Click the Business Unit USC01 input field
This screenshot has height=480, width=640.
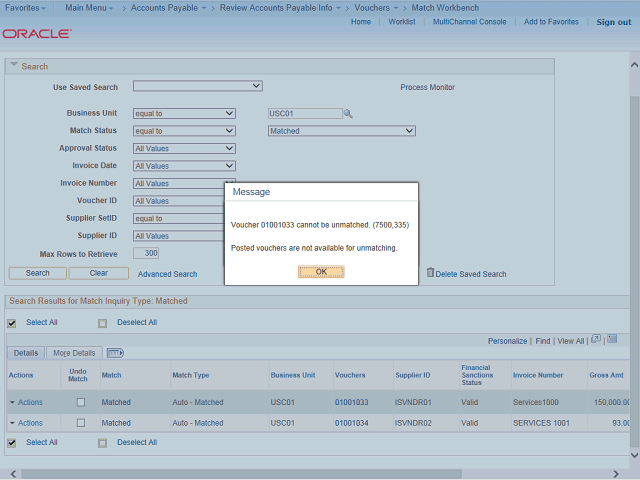click(305, 113)
